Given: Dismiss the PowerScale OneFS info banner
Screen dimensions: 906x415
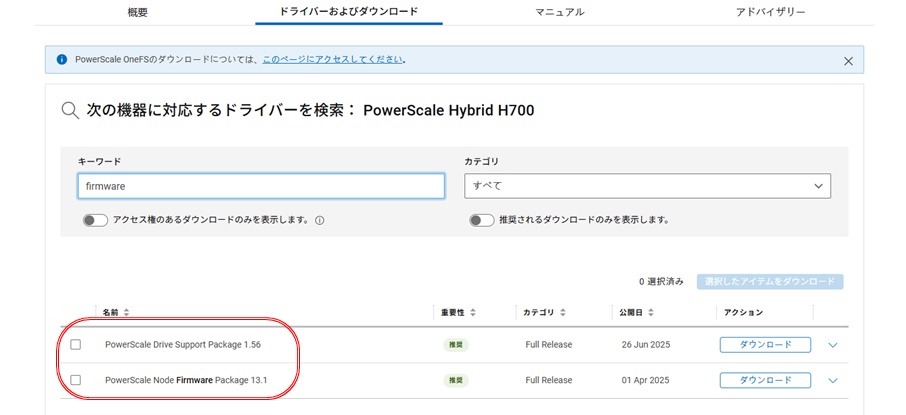Looking at the screenshot, I should pos(848,61).
